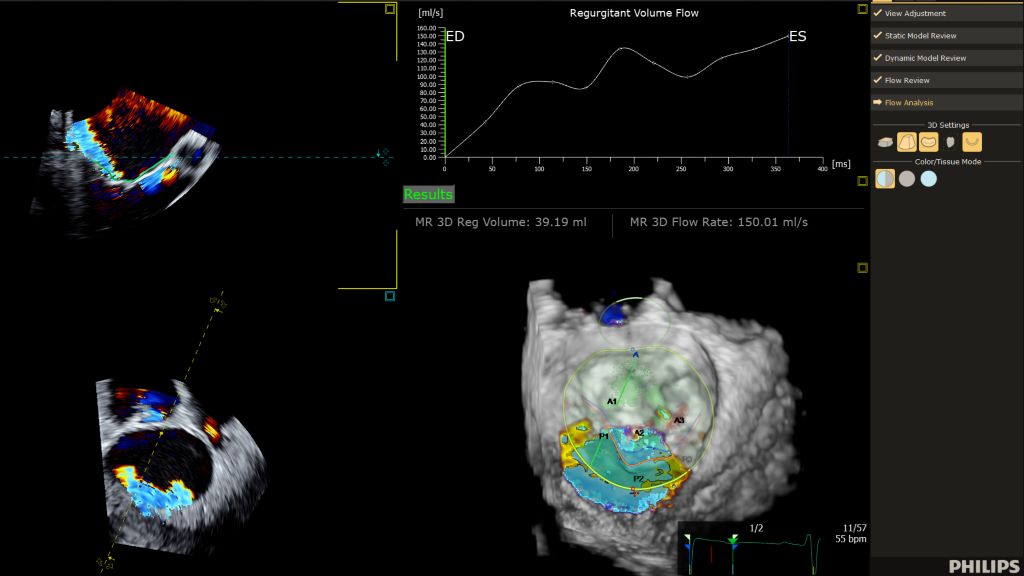Open the View Adjustment step
This screenshot has height=576, width=1024.
946,13
